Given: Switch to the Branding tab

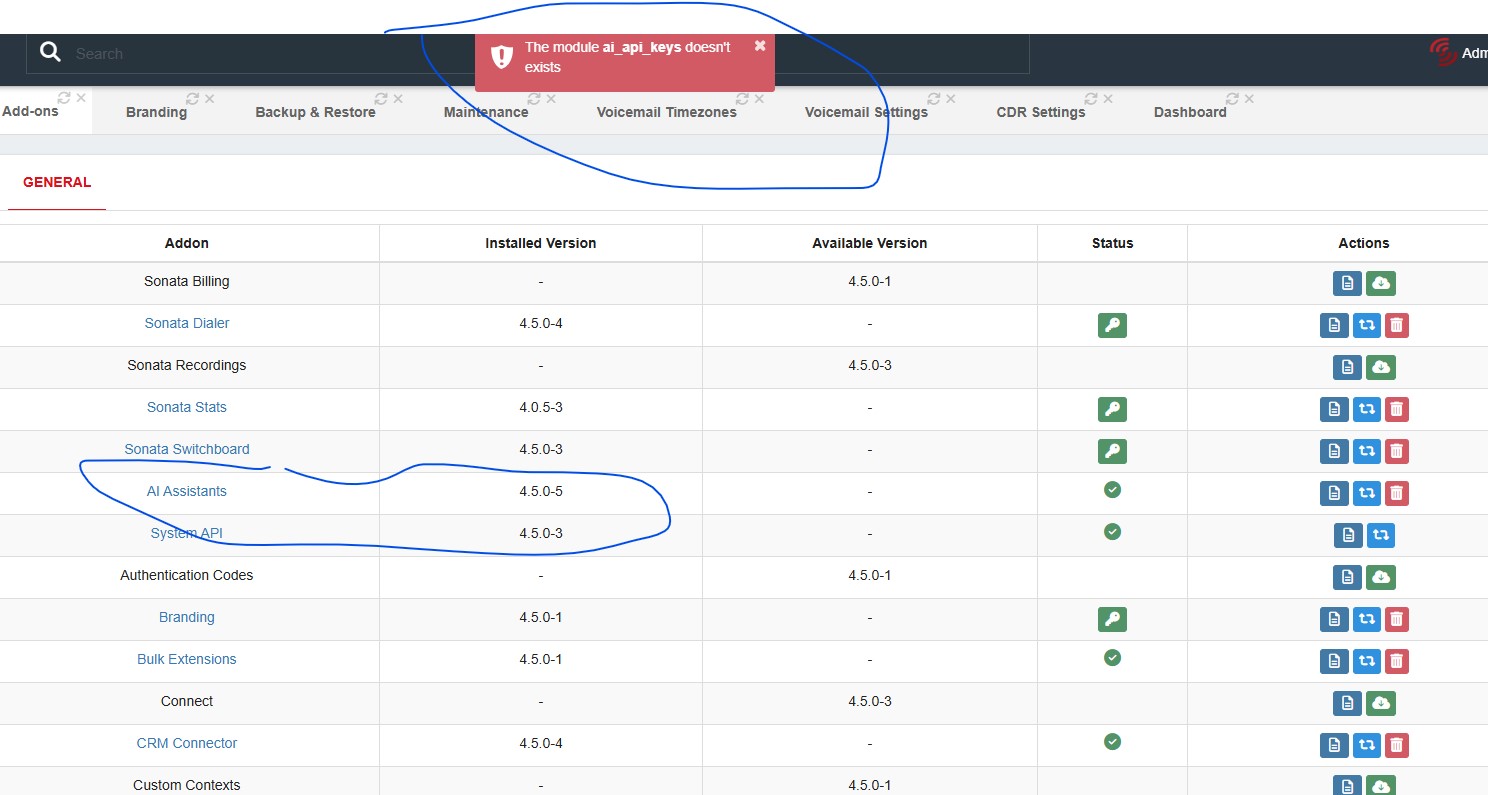Looking at the screenshot, I should (156, 112).
